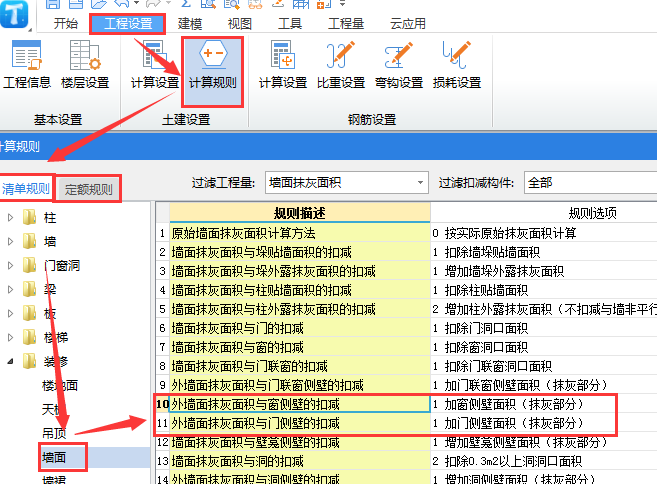The image size is (657, 484).
Task: Expand the 门窗洞 tree node
Action: 10,265
